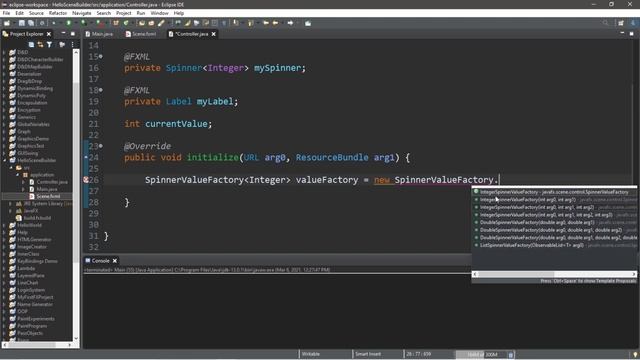
Task: Click the Save All toolbar icon
Action: (31, 23)
